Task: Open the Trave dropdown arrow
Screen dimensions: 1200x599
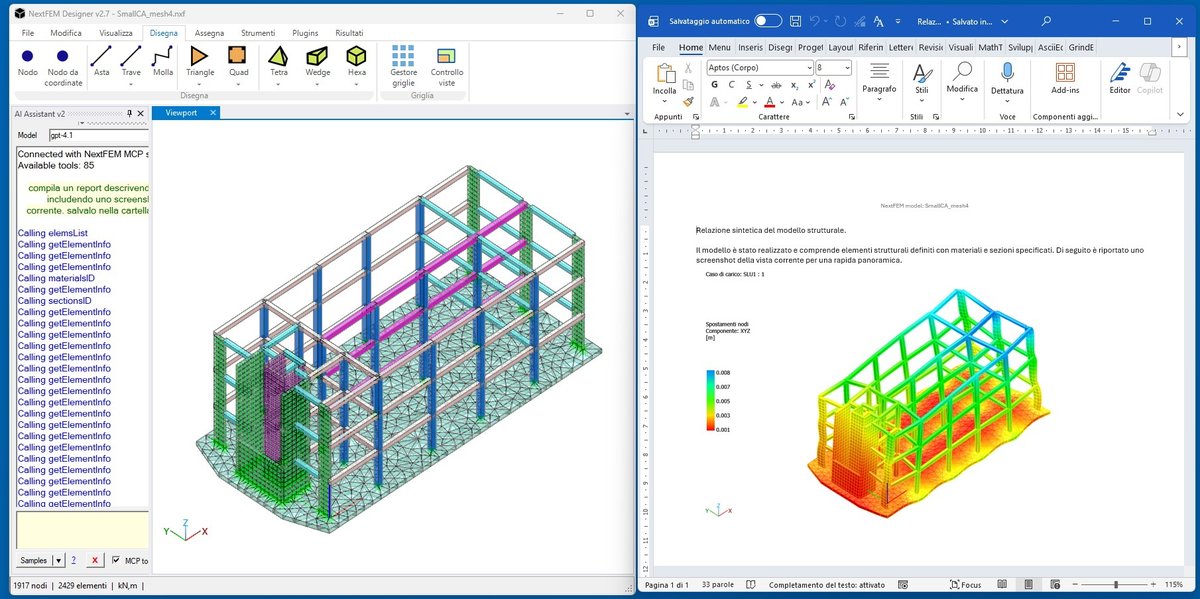Action: (x=131, y=84)
